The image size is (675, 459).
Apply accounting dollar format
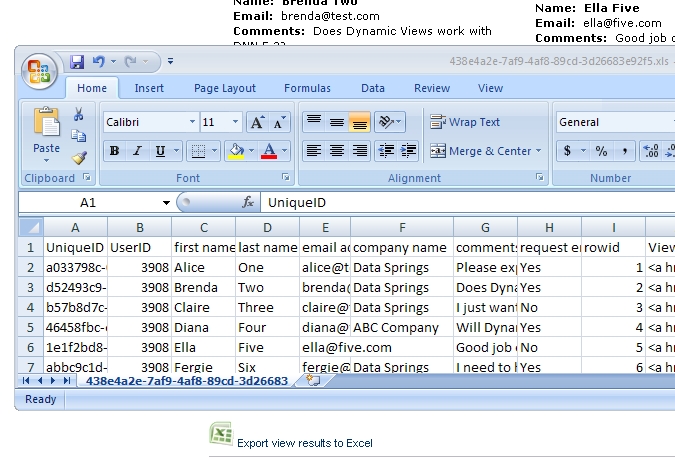[567, 151]
